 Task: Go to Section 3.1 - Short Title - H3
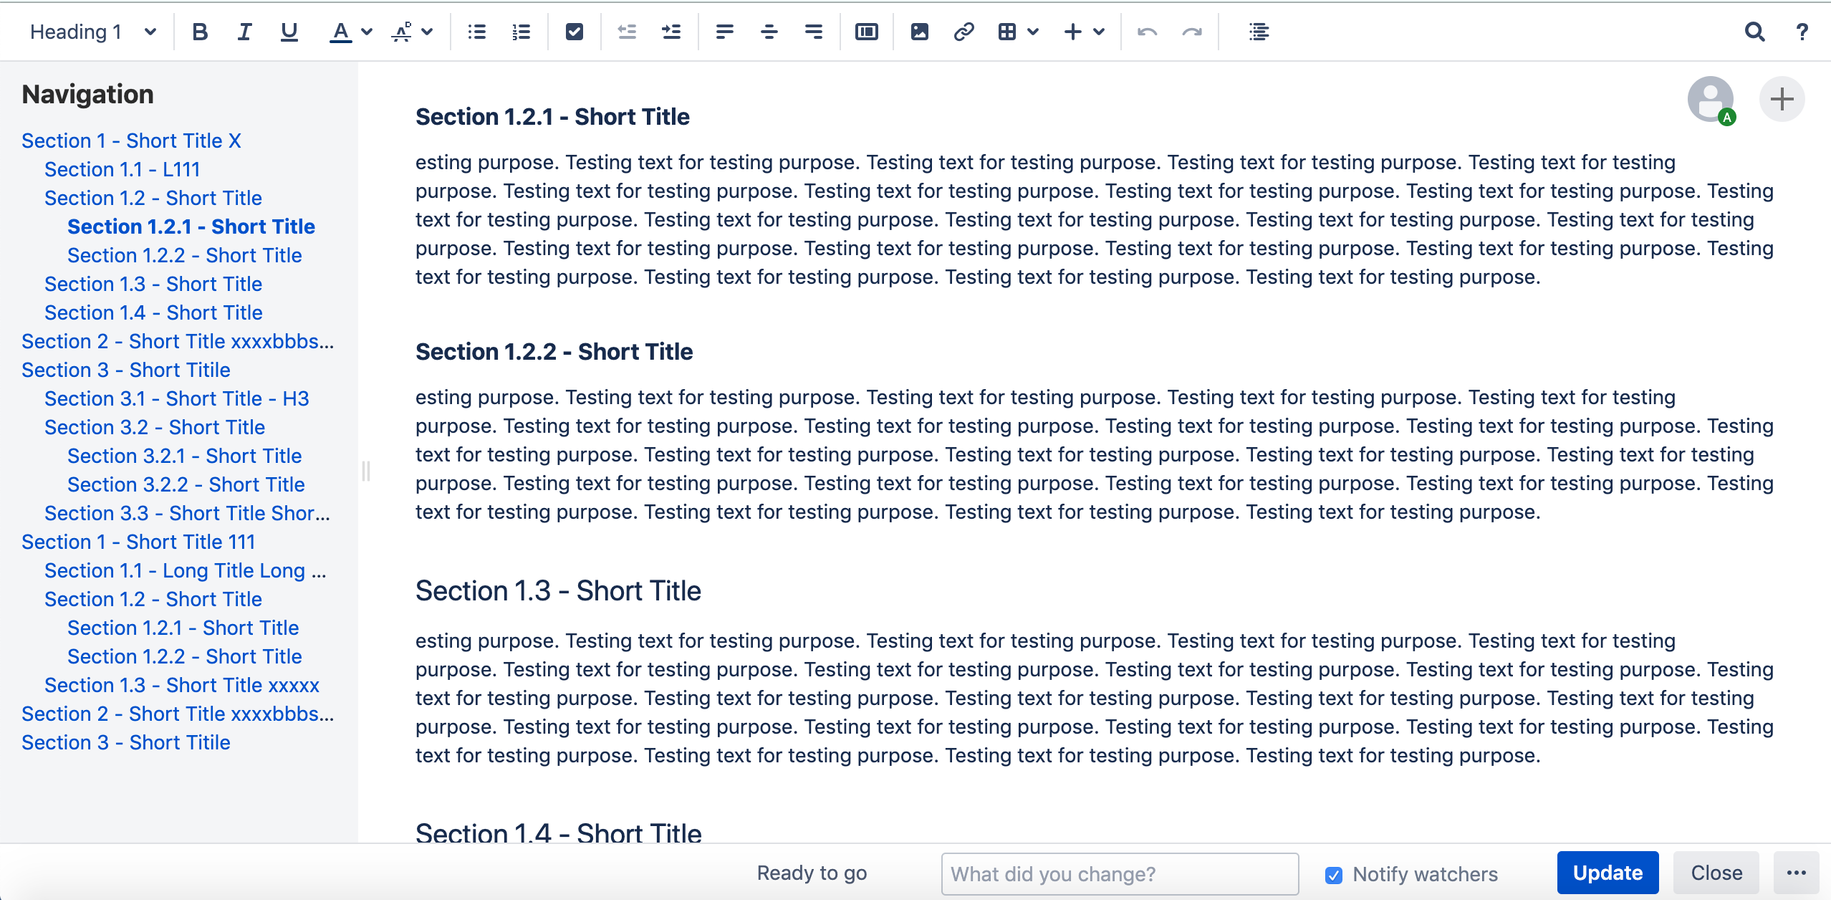pyautogui.click(x=176, y=399)
